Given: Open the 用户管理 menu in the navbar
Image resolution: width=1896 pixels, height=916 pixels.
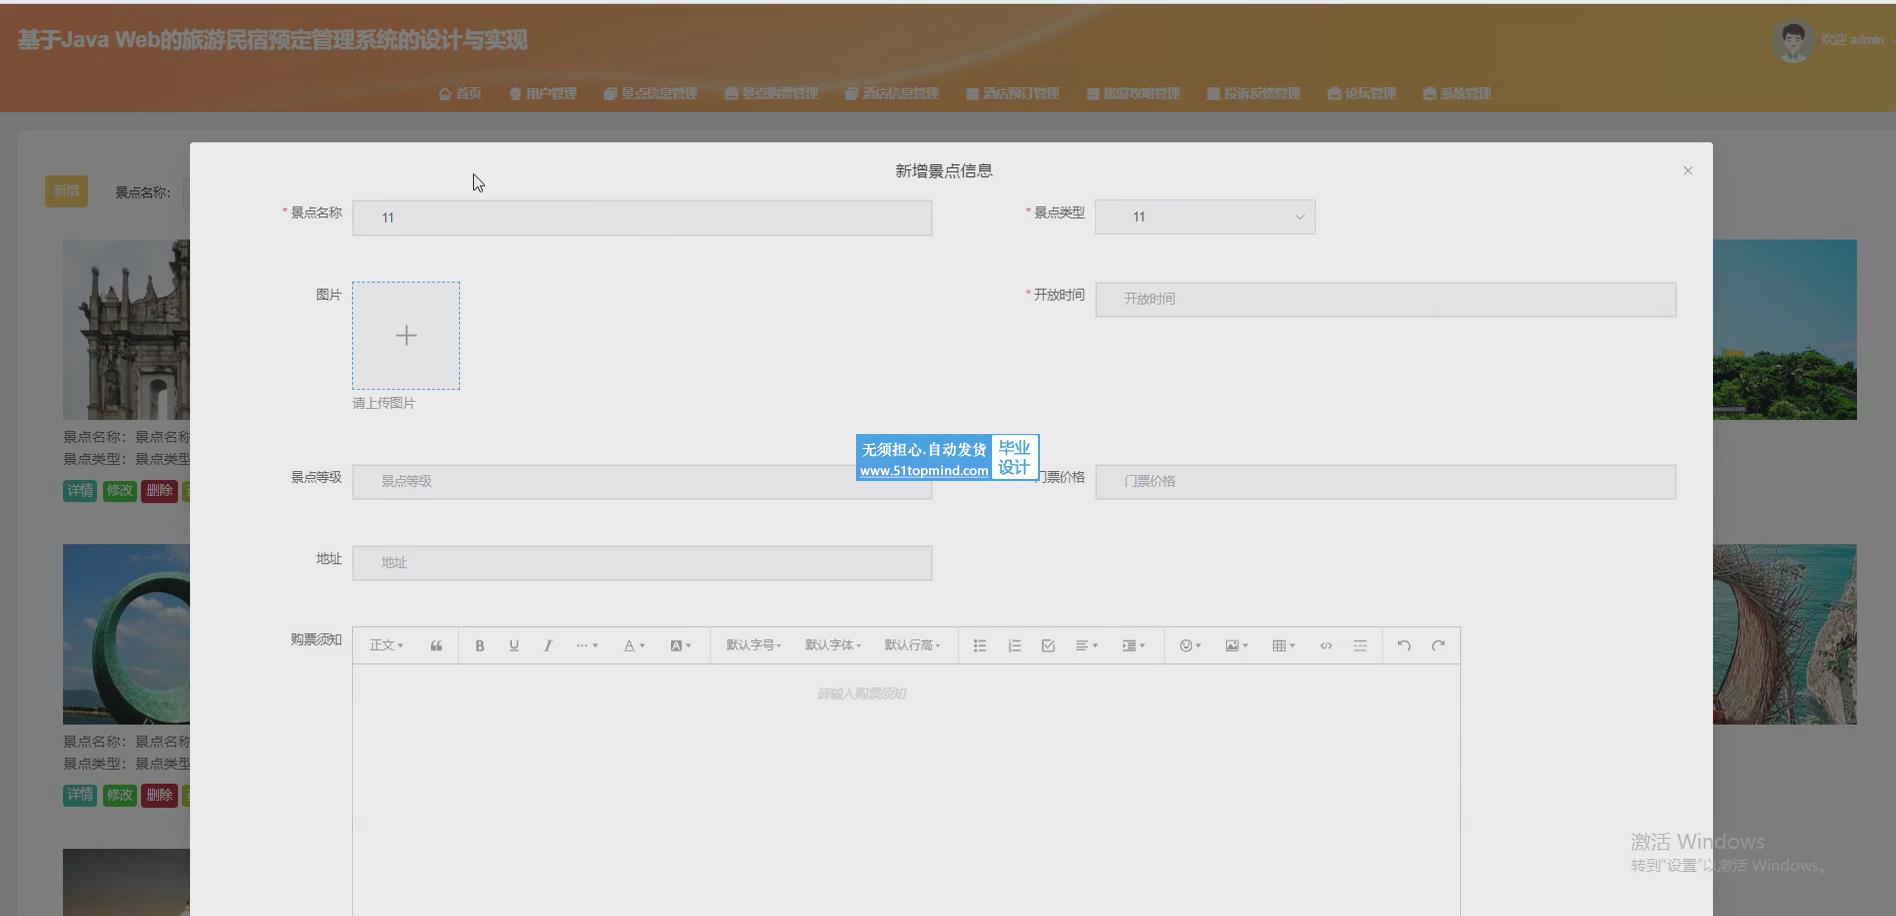Looking at the screenshot, I should coord(543,94).
